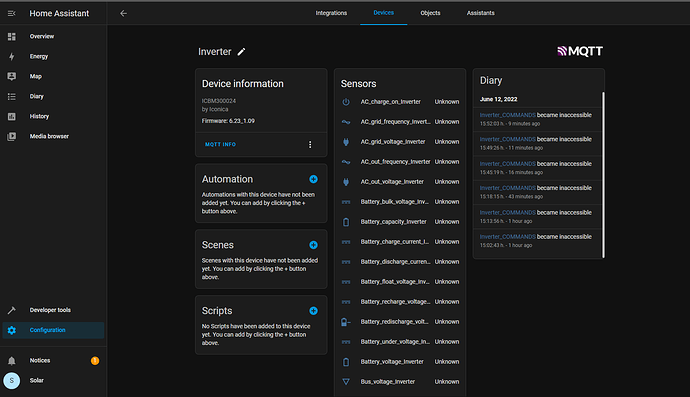The width and height of the screenshot is (690, 397).
Task: Click the MQTT INFO button
Action: 220,144
